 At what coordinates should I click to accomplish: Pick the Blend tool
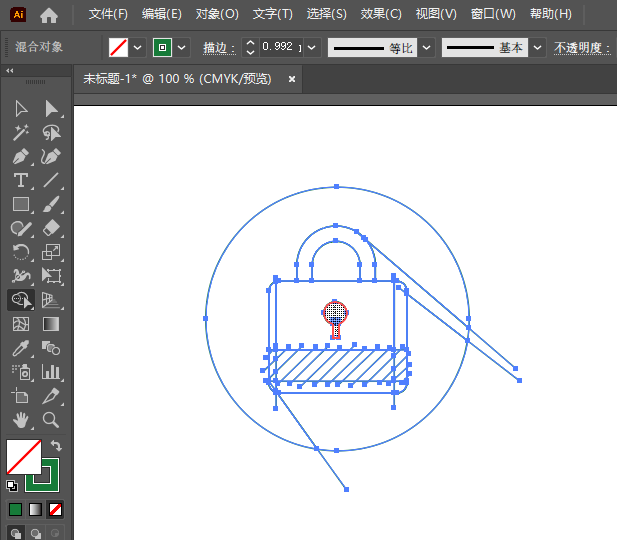pyautogui.click(x=51, y=348)
